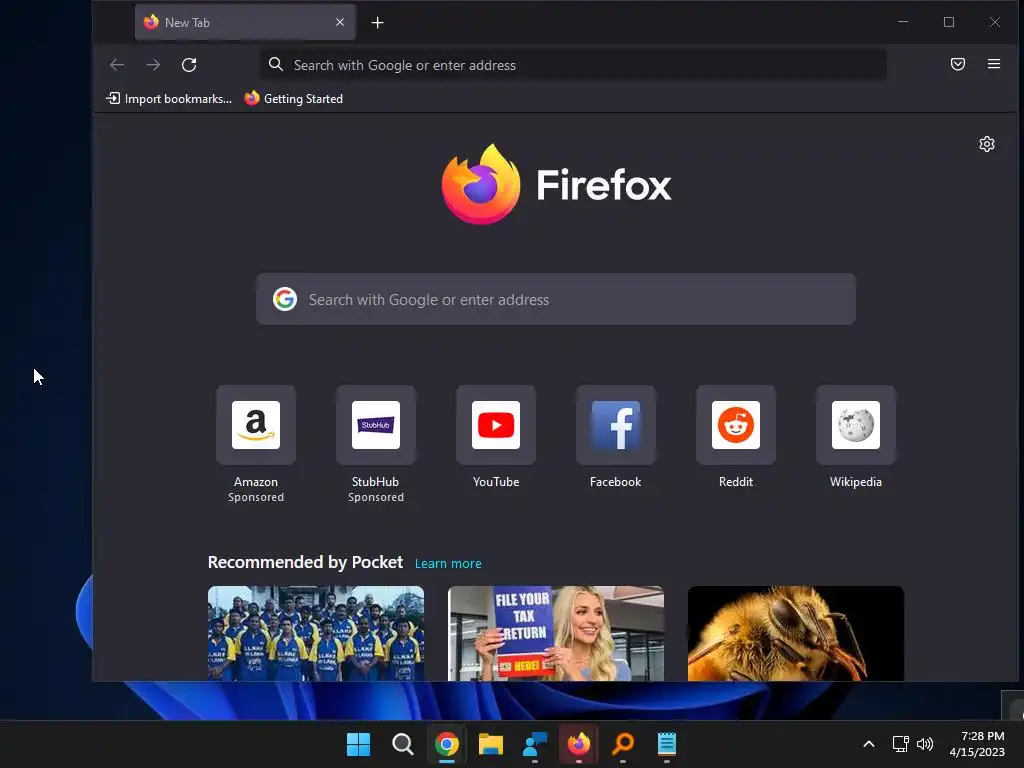Select the New Tab tab
The height and width of the screenshot is (768, 1024).
pyautogui.click(x=245, y=22)
